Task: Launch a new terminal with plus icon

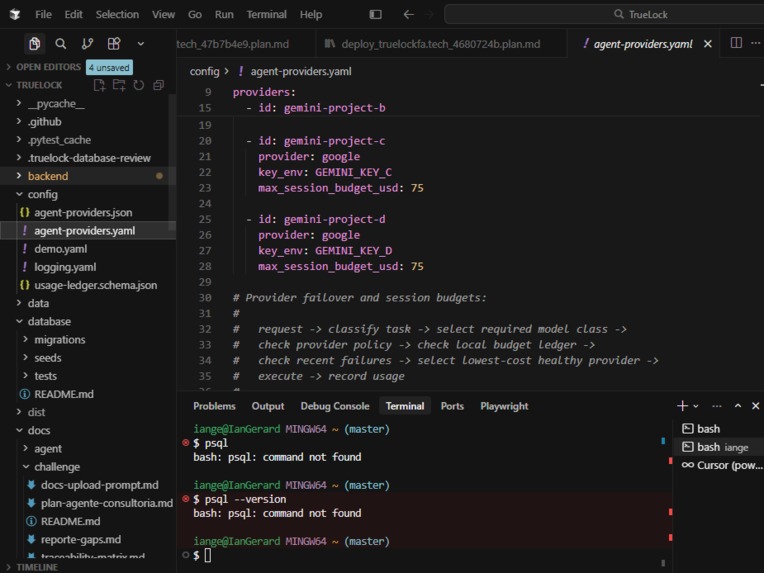Action: [x=682, y=406]
